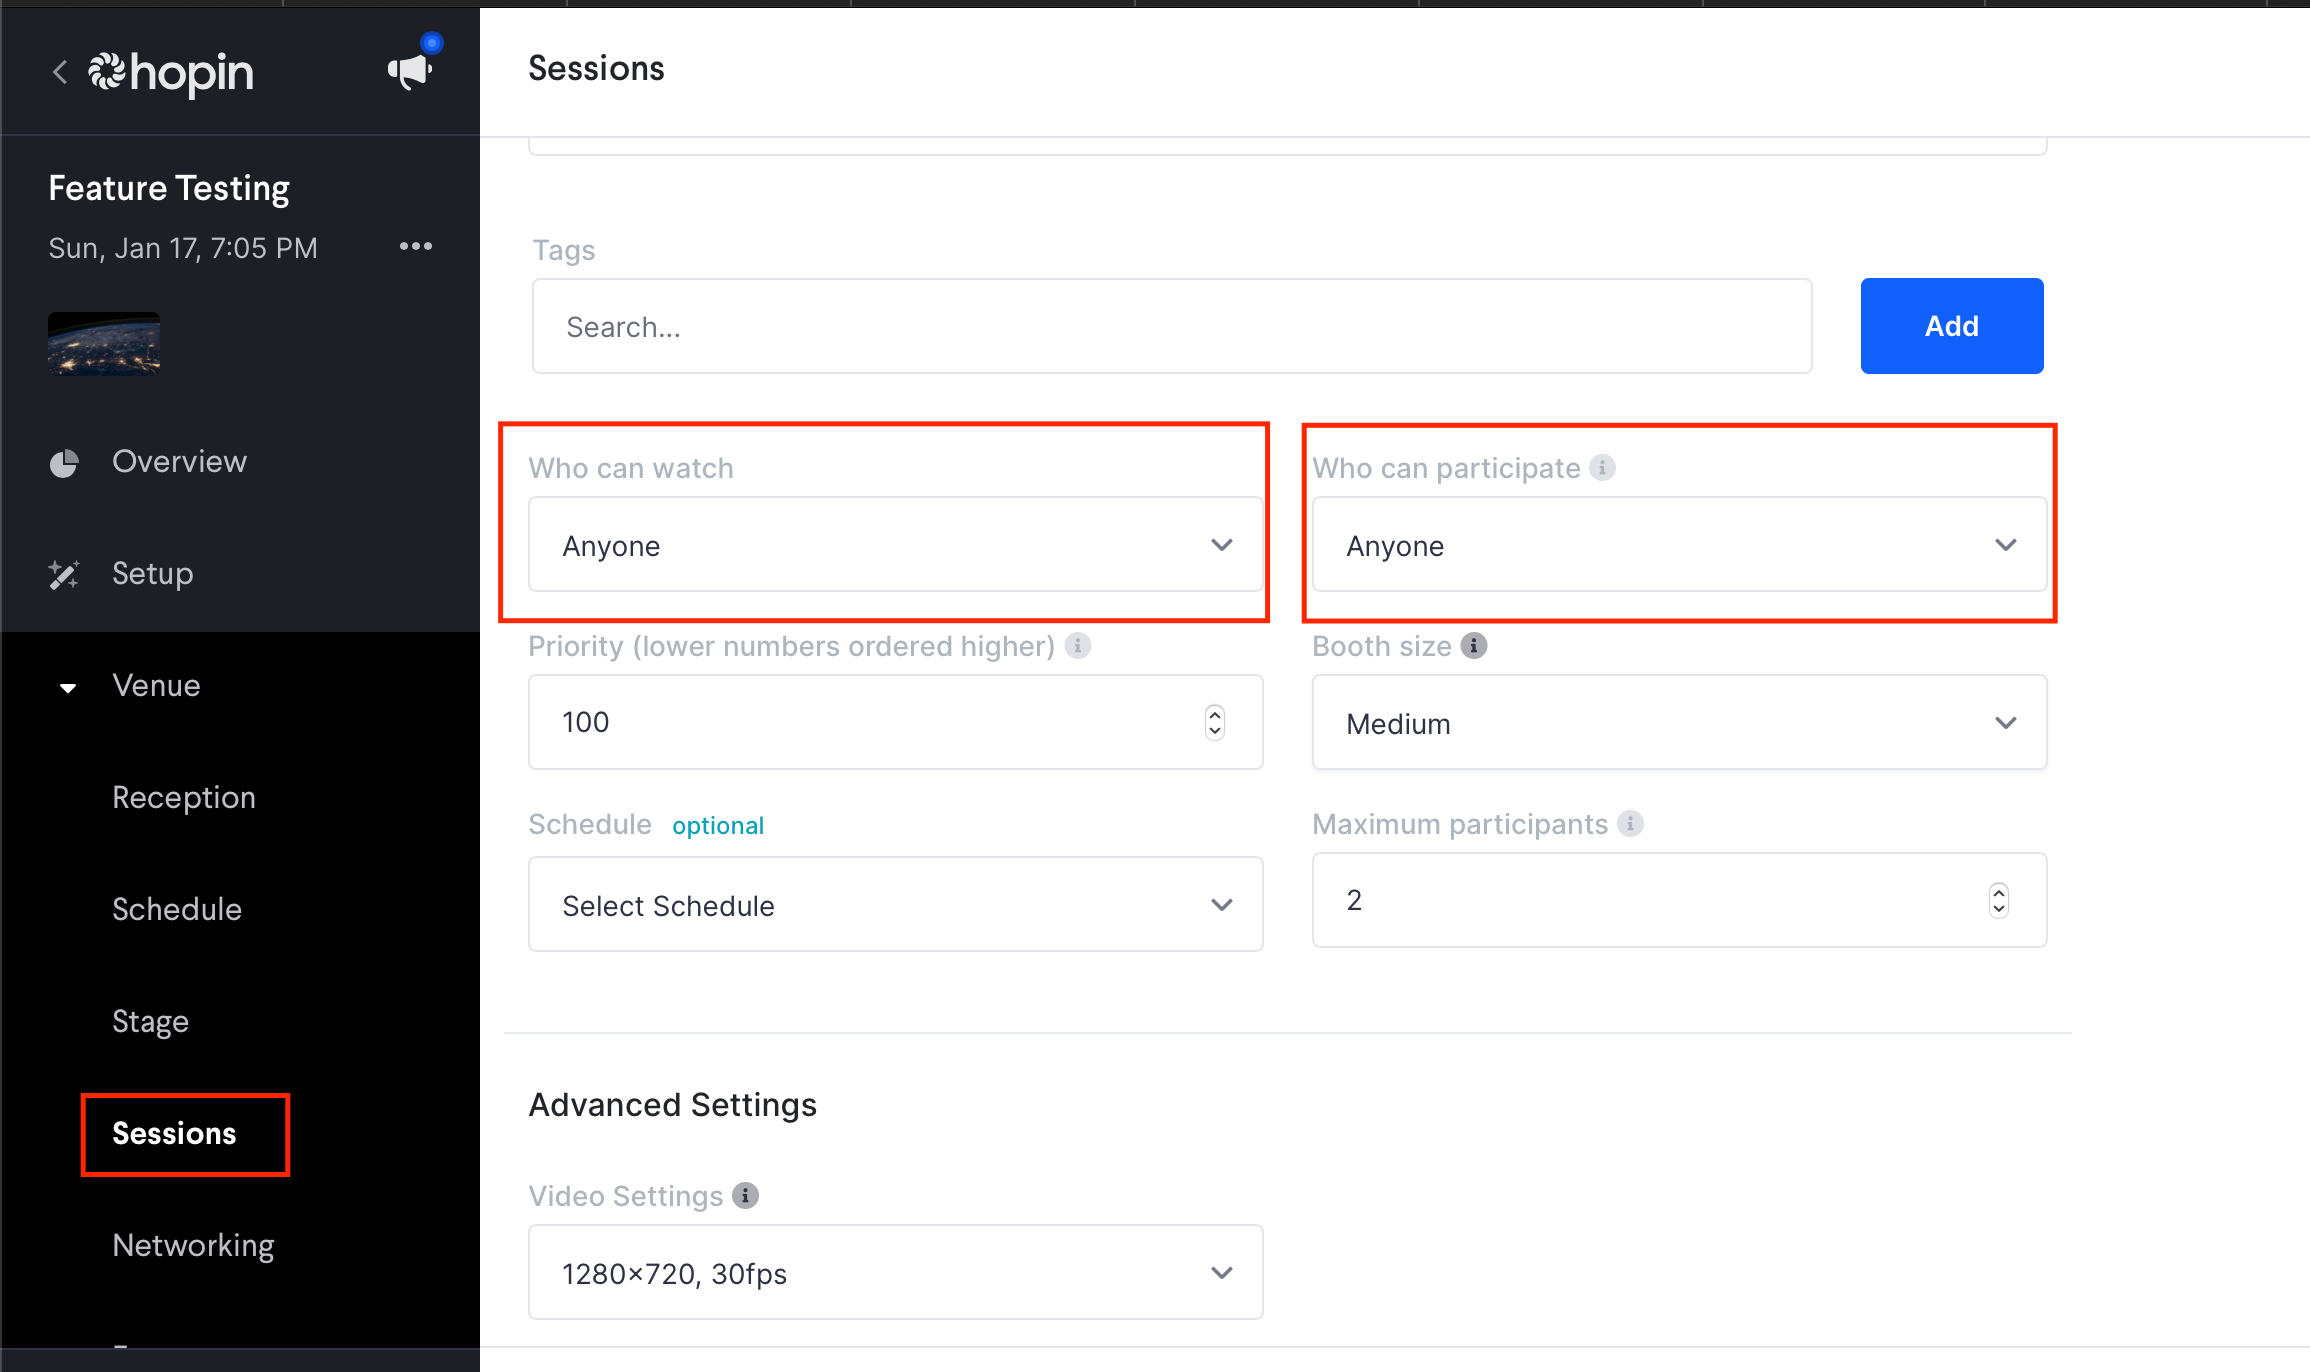Click the Video Settings info icon
The image size is (2310, 1372).
tap(746, 1195)
